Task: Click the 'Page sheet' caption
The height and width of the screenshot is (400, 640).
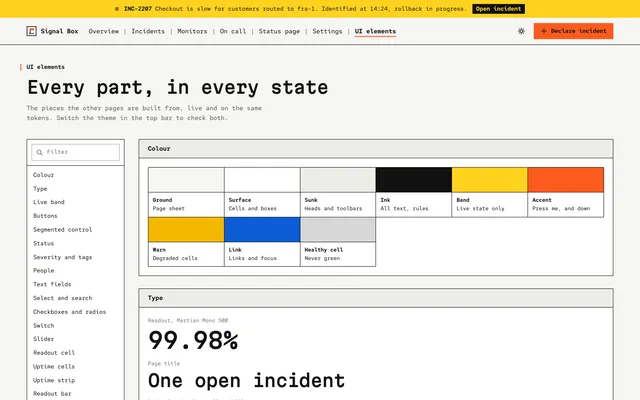Action: (169, 209)
